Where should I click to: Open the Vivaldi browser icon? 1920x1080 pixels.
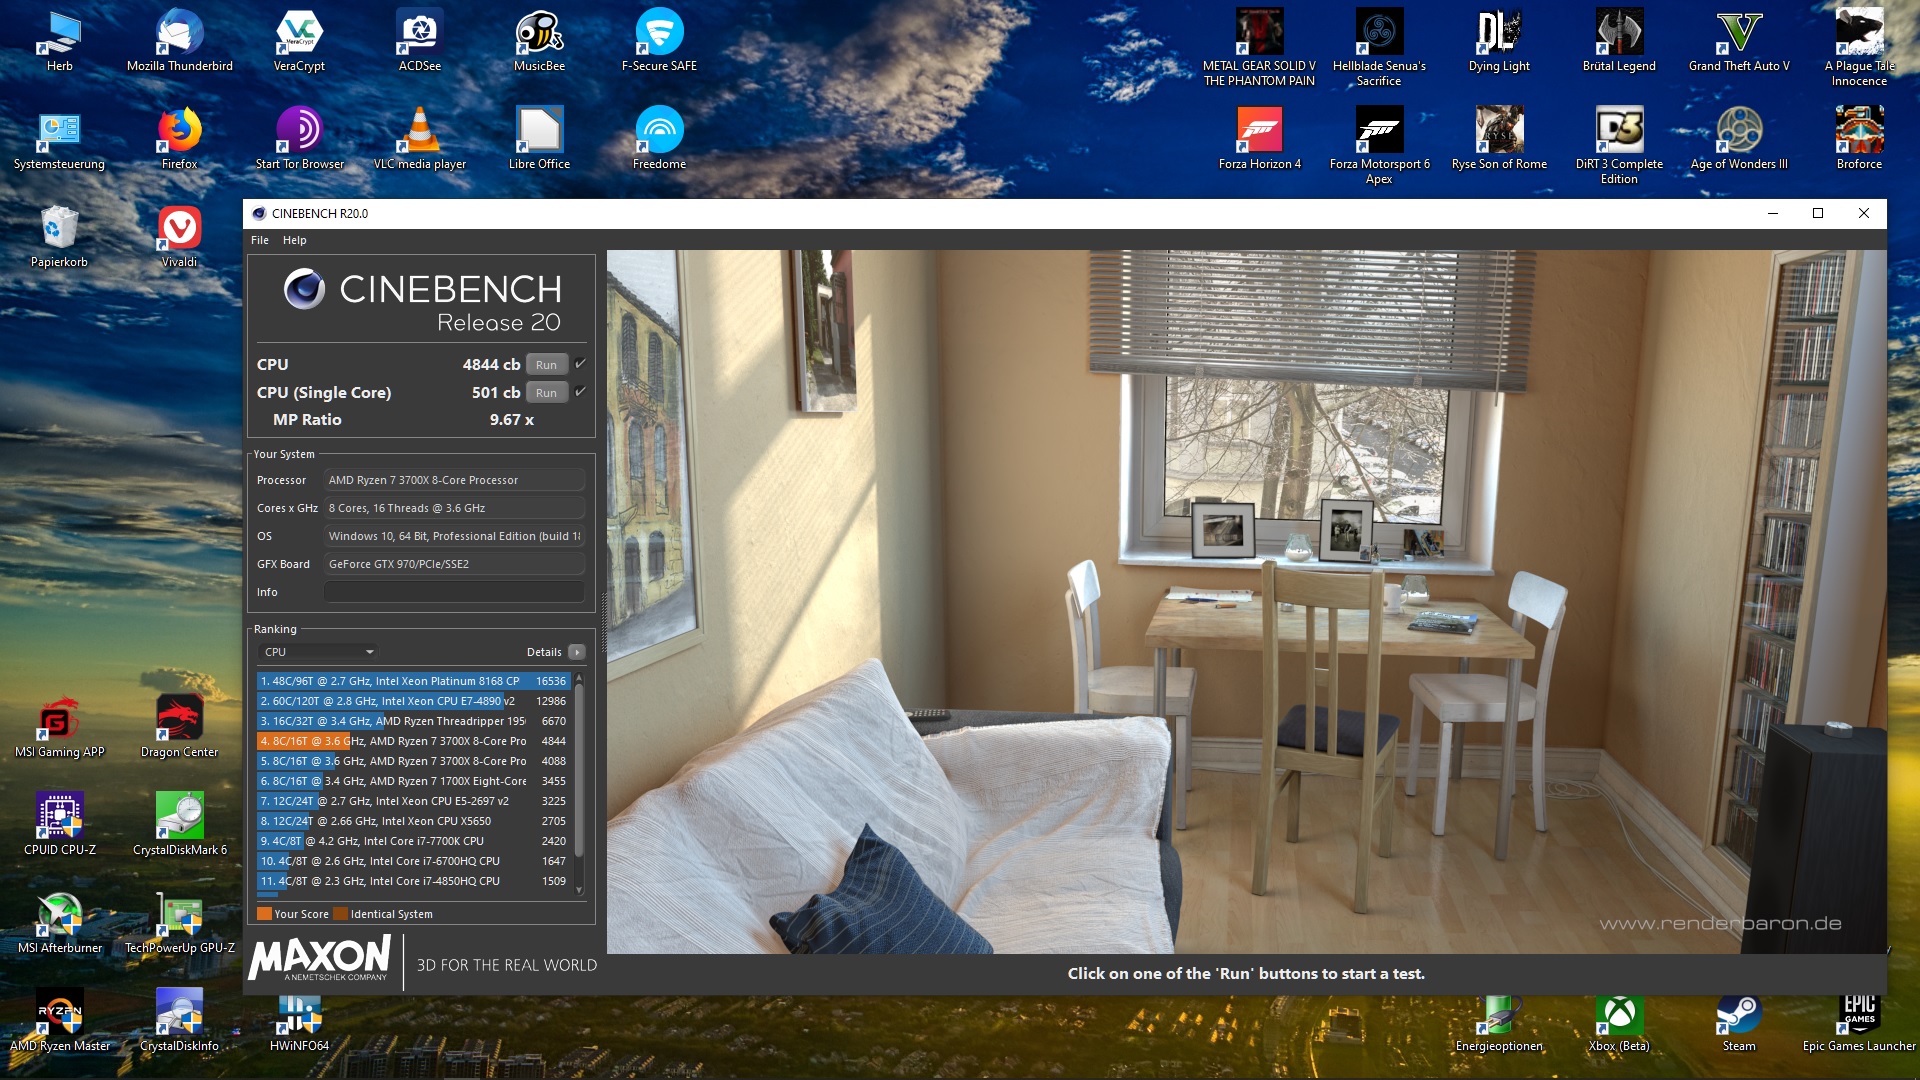point(180,236)
